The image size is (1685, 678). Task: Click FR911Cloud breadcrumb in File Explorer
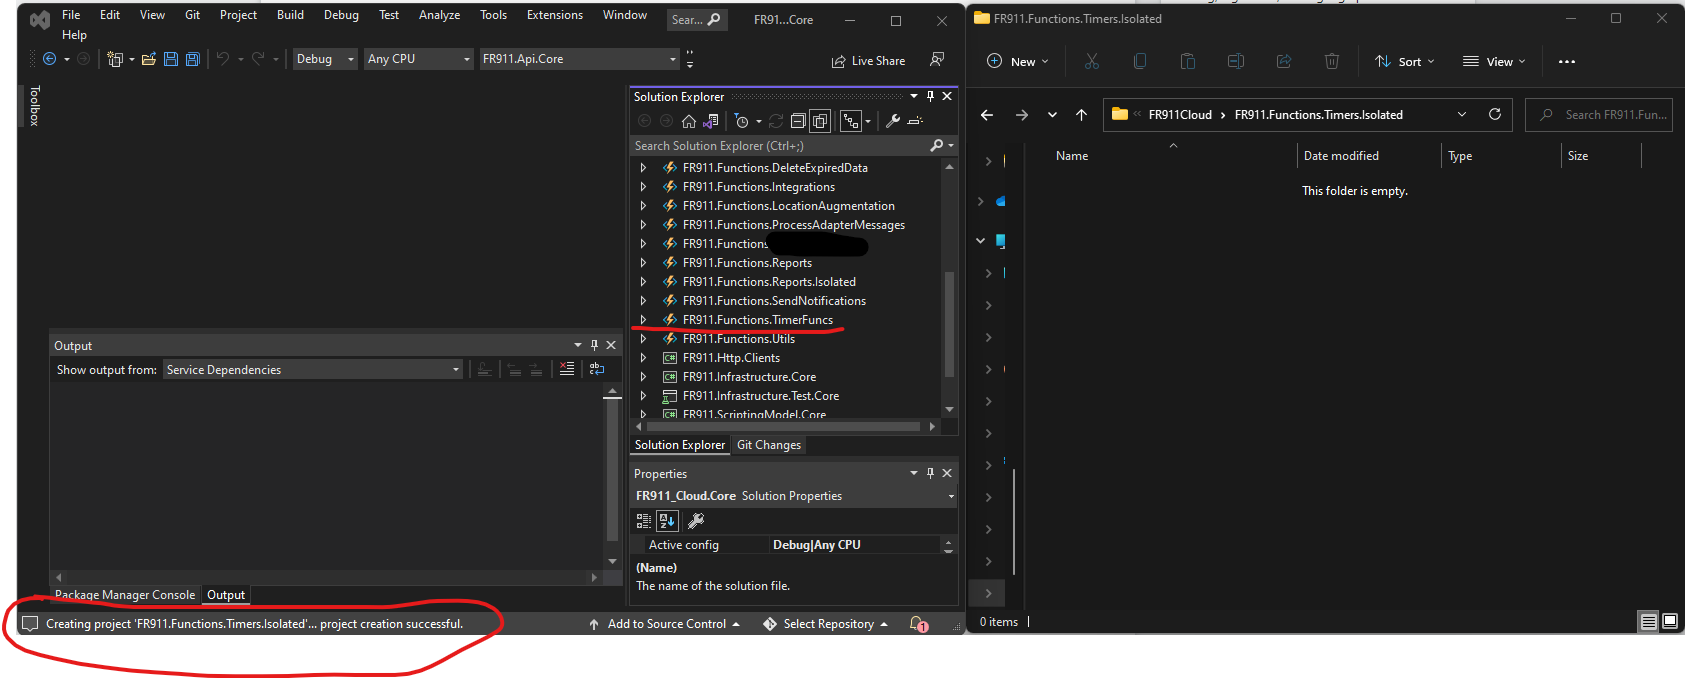coord(1180,115)
